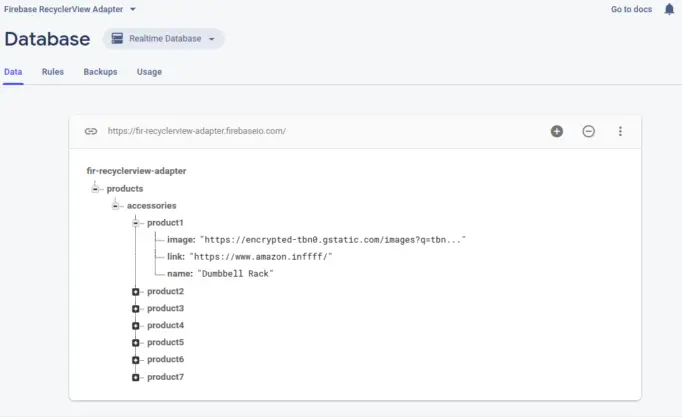682x420 pixels.
Task: Click the Go to docs link
Action: tap(631, 9)
